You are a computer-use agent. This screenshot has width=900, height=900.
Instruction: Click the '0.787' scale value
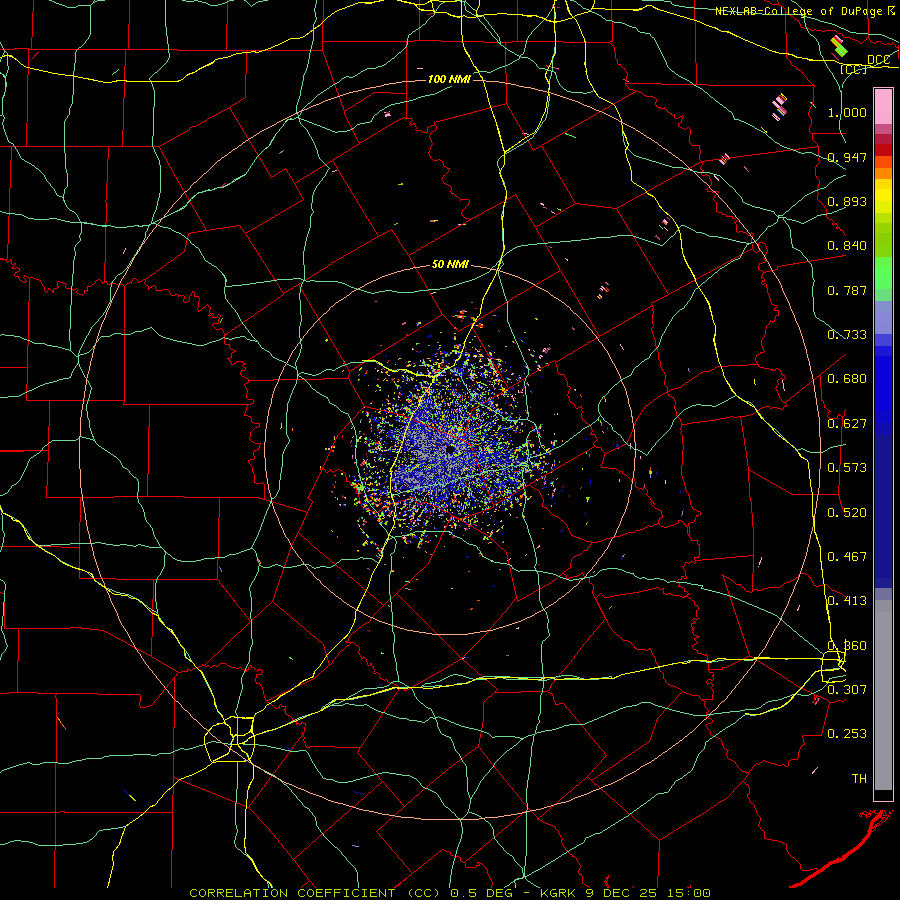(x=847, y=290)
